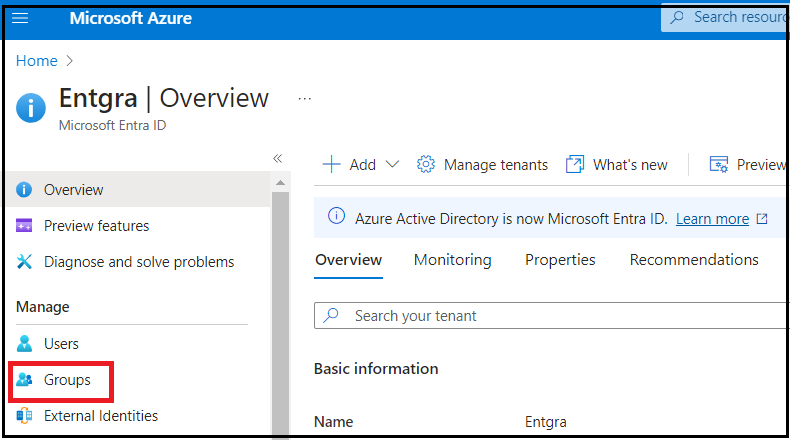
Task: Open Groups in Manage section
Action: [67, 380]
